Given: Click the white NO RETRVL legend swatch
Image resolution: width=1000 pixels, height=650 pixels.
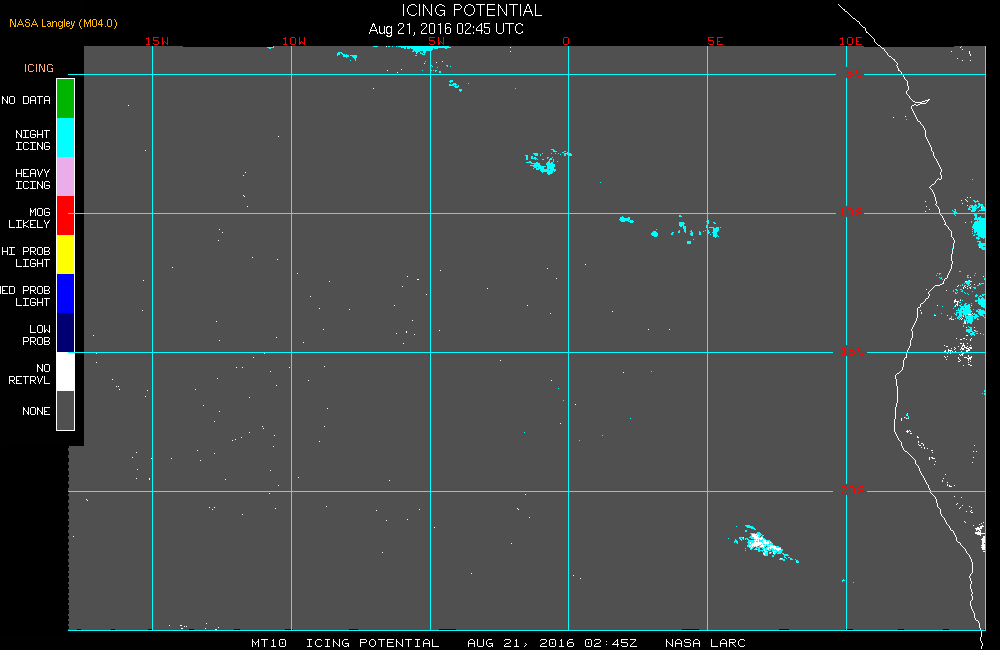Looking at the screenshot, I should (x=66, y=371).
